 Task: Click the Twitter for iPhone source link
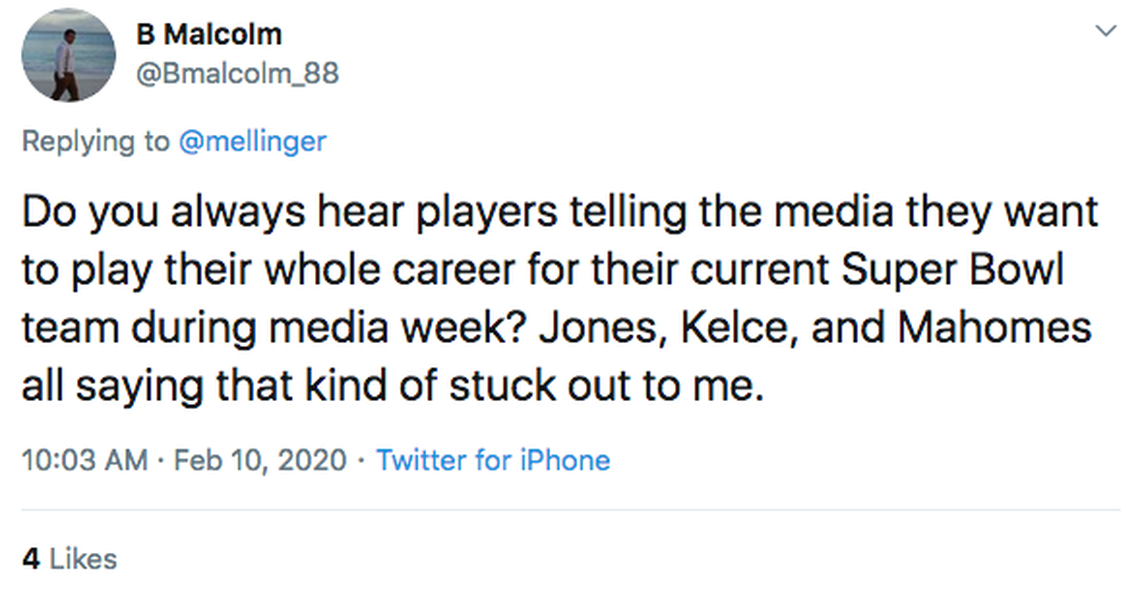coord(493,460)
